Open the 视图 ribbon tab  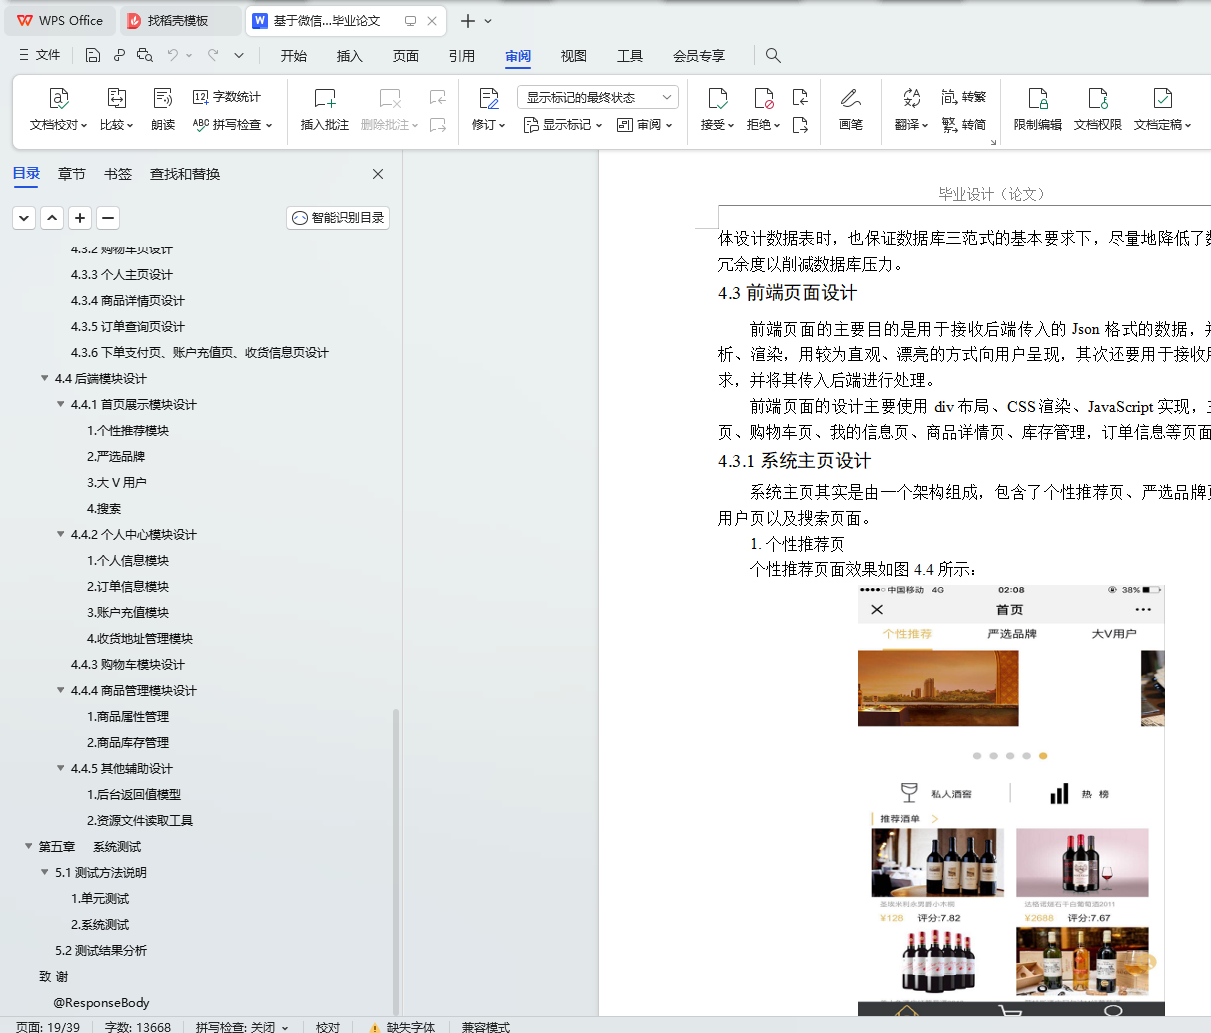point(574,56)
